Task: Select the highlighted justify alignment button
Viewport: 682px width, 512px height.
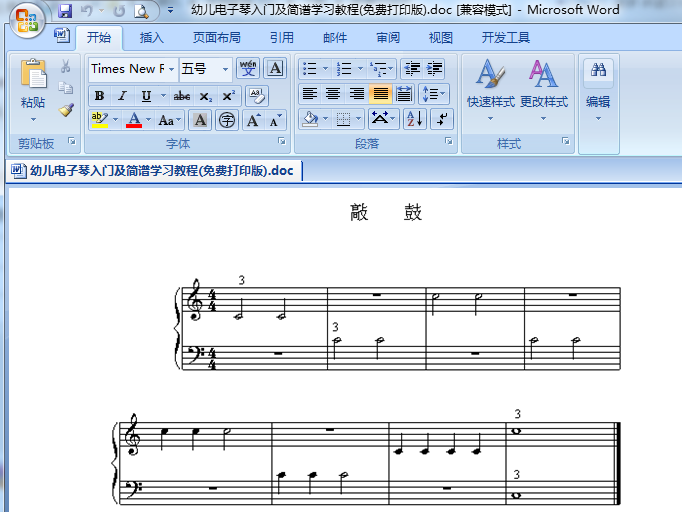Action: point(381,94)
